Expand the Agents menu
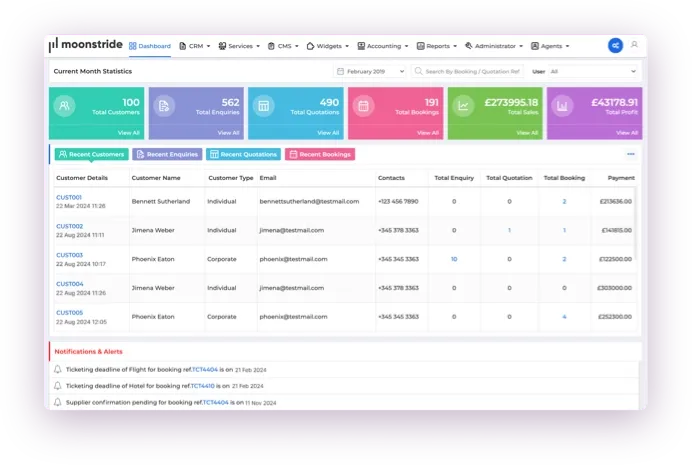The height and width of the screenshot is (465, 692). point(550,46)
